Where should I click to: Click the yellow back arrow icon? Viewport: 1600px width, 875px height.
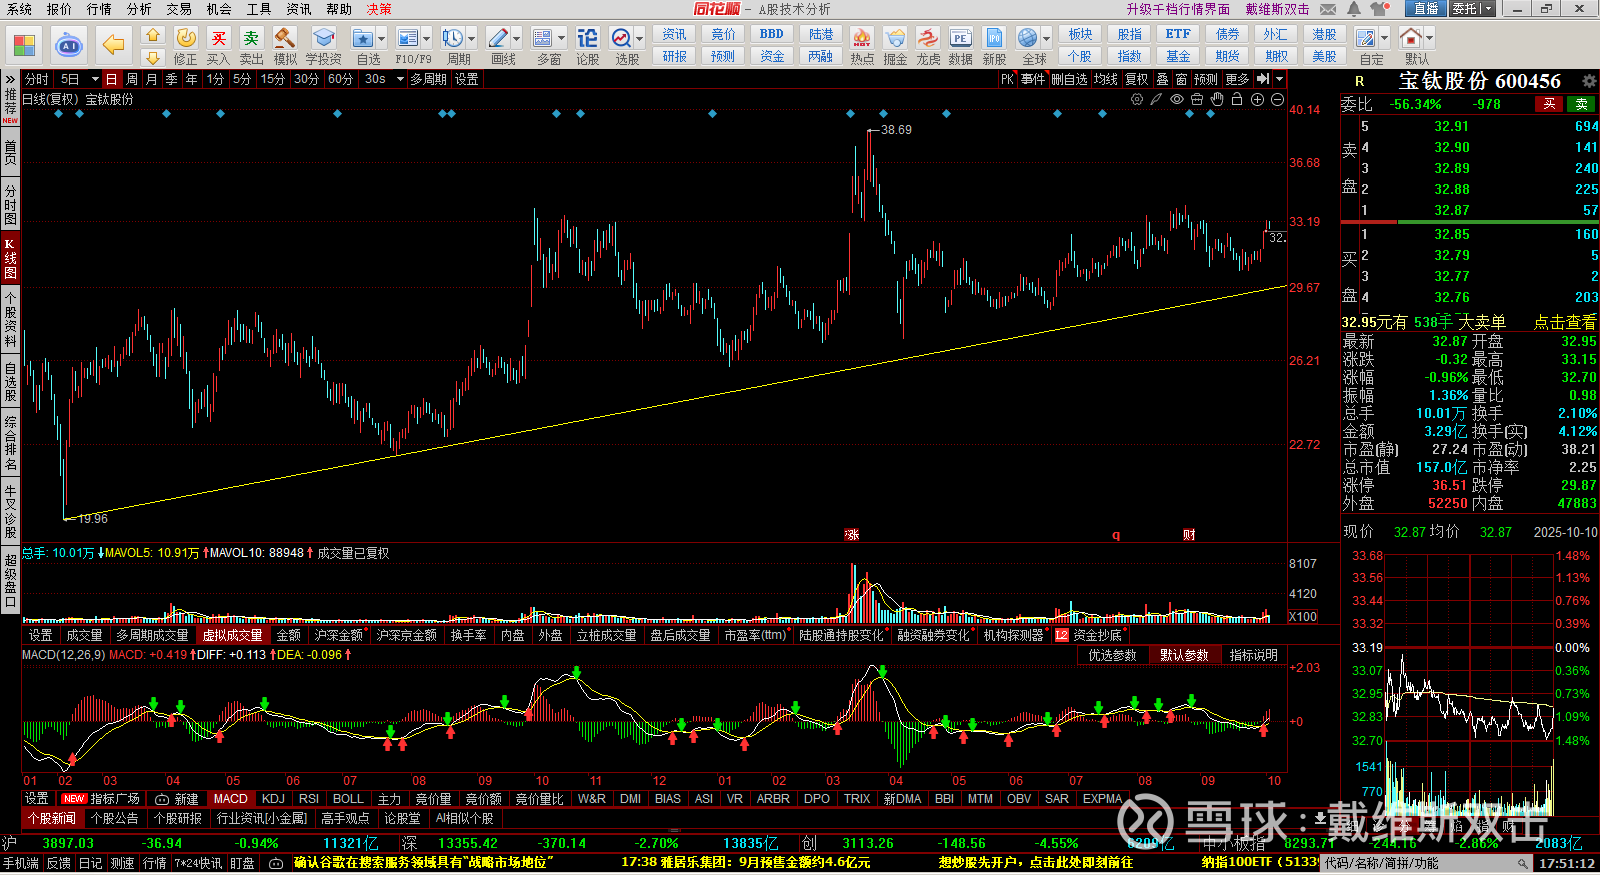click(x=113, y=46)
